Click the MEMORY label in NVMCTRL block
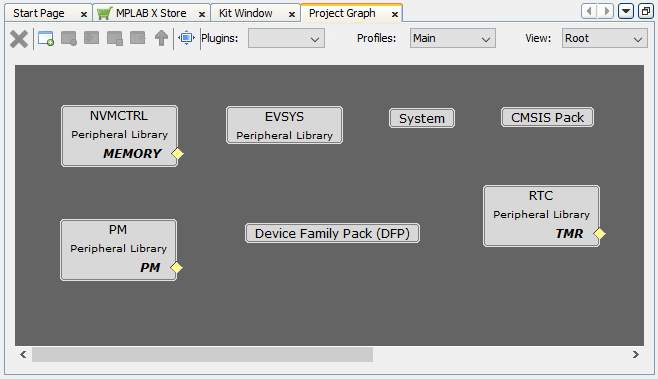The height and width of the screenshot is (379, 658). pyautogui.click(x=132, y=154)
